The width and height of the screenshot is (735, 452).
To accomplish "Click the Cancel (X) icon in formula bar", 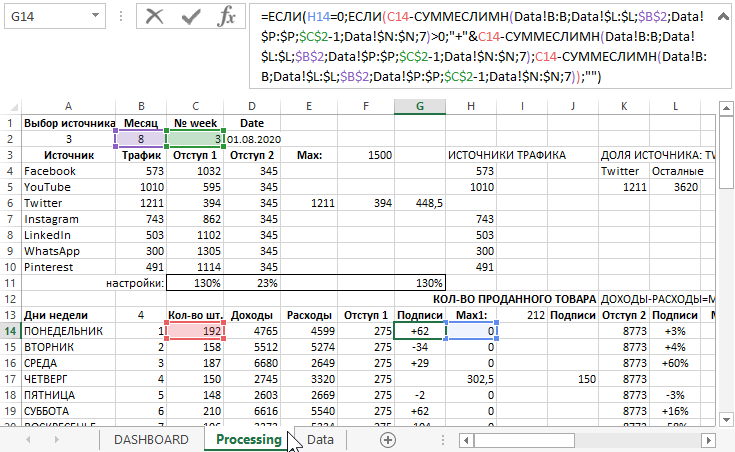I will [154, 16].
